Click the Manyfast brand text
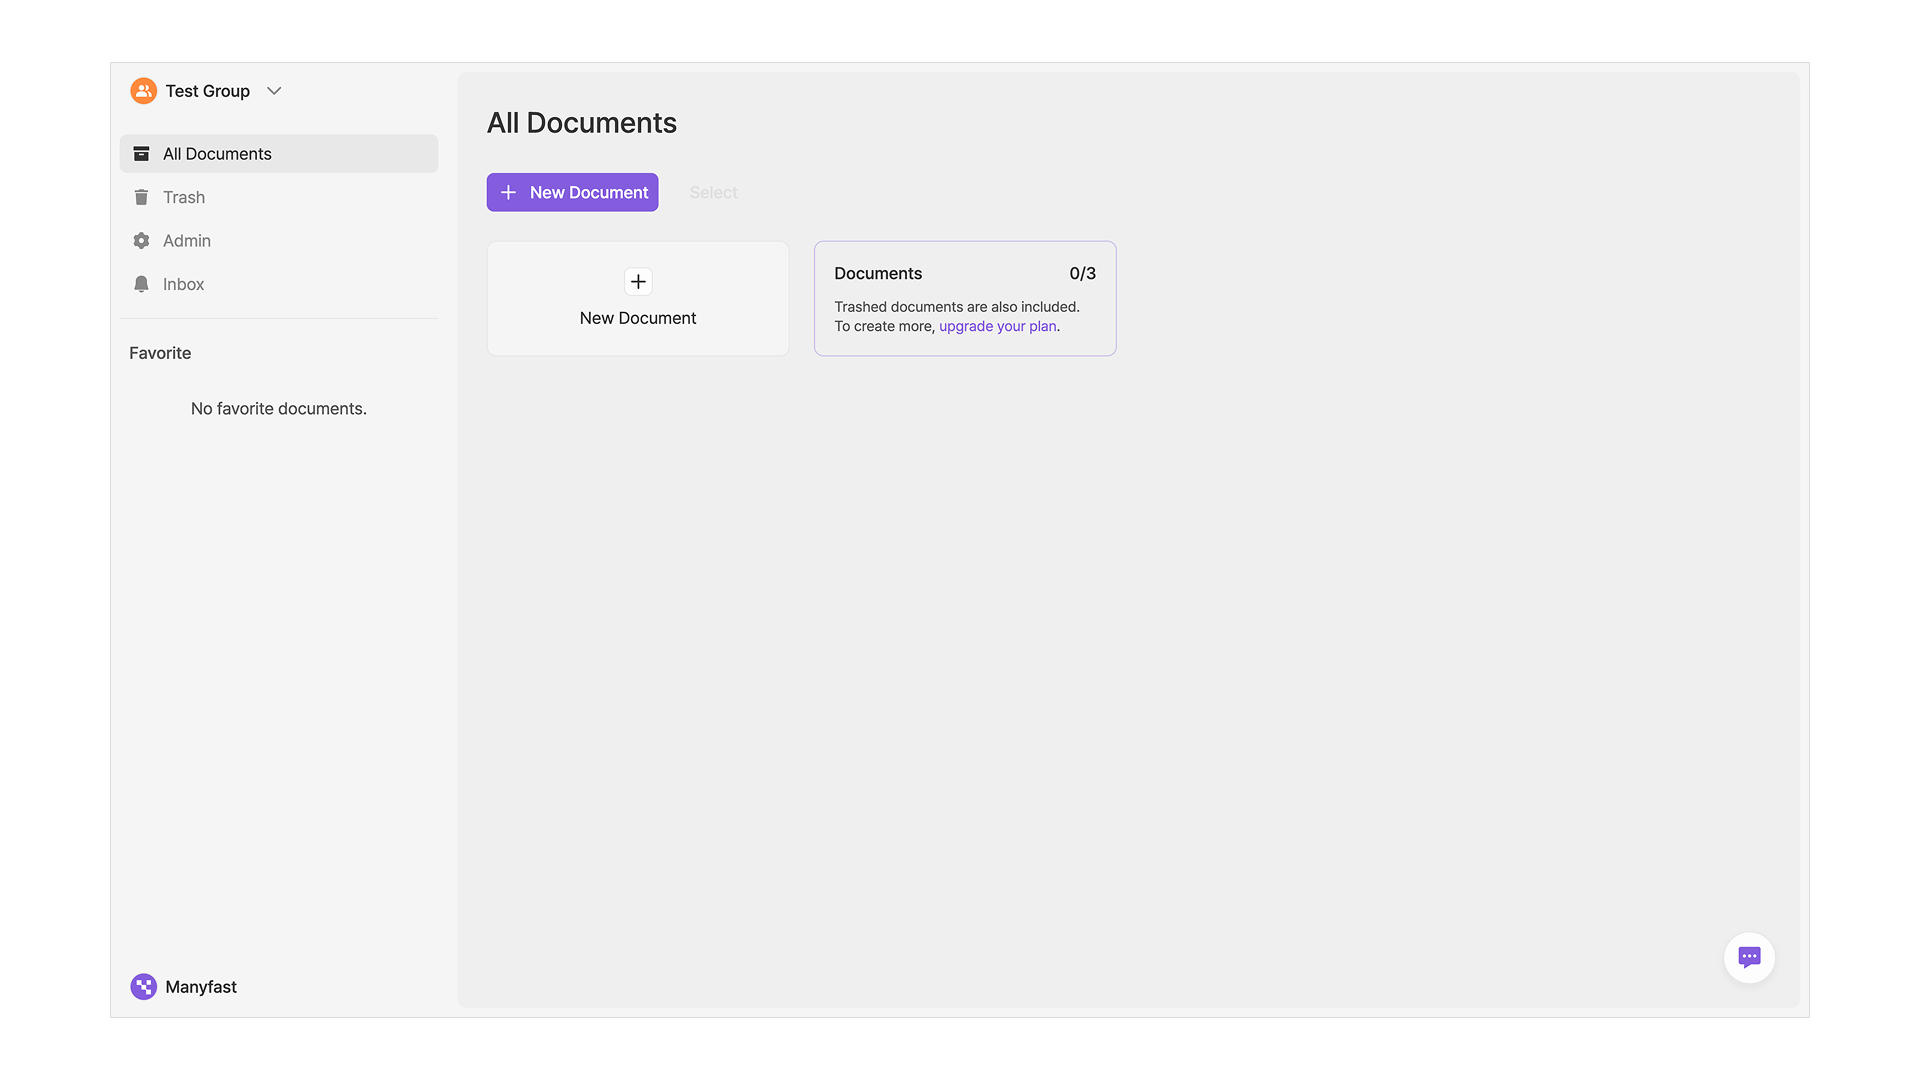The height and width of the screenshot is (1080, 1920). click(x=201, y=987)
